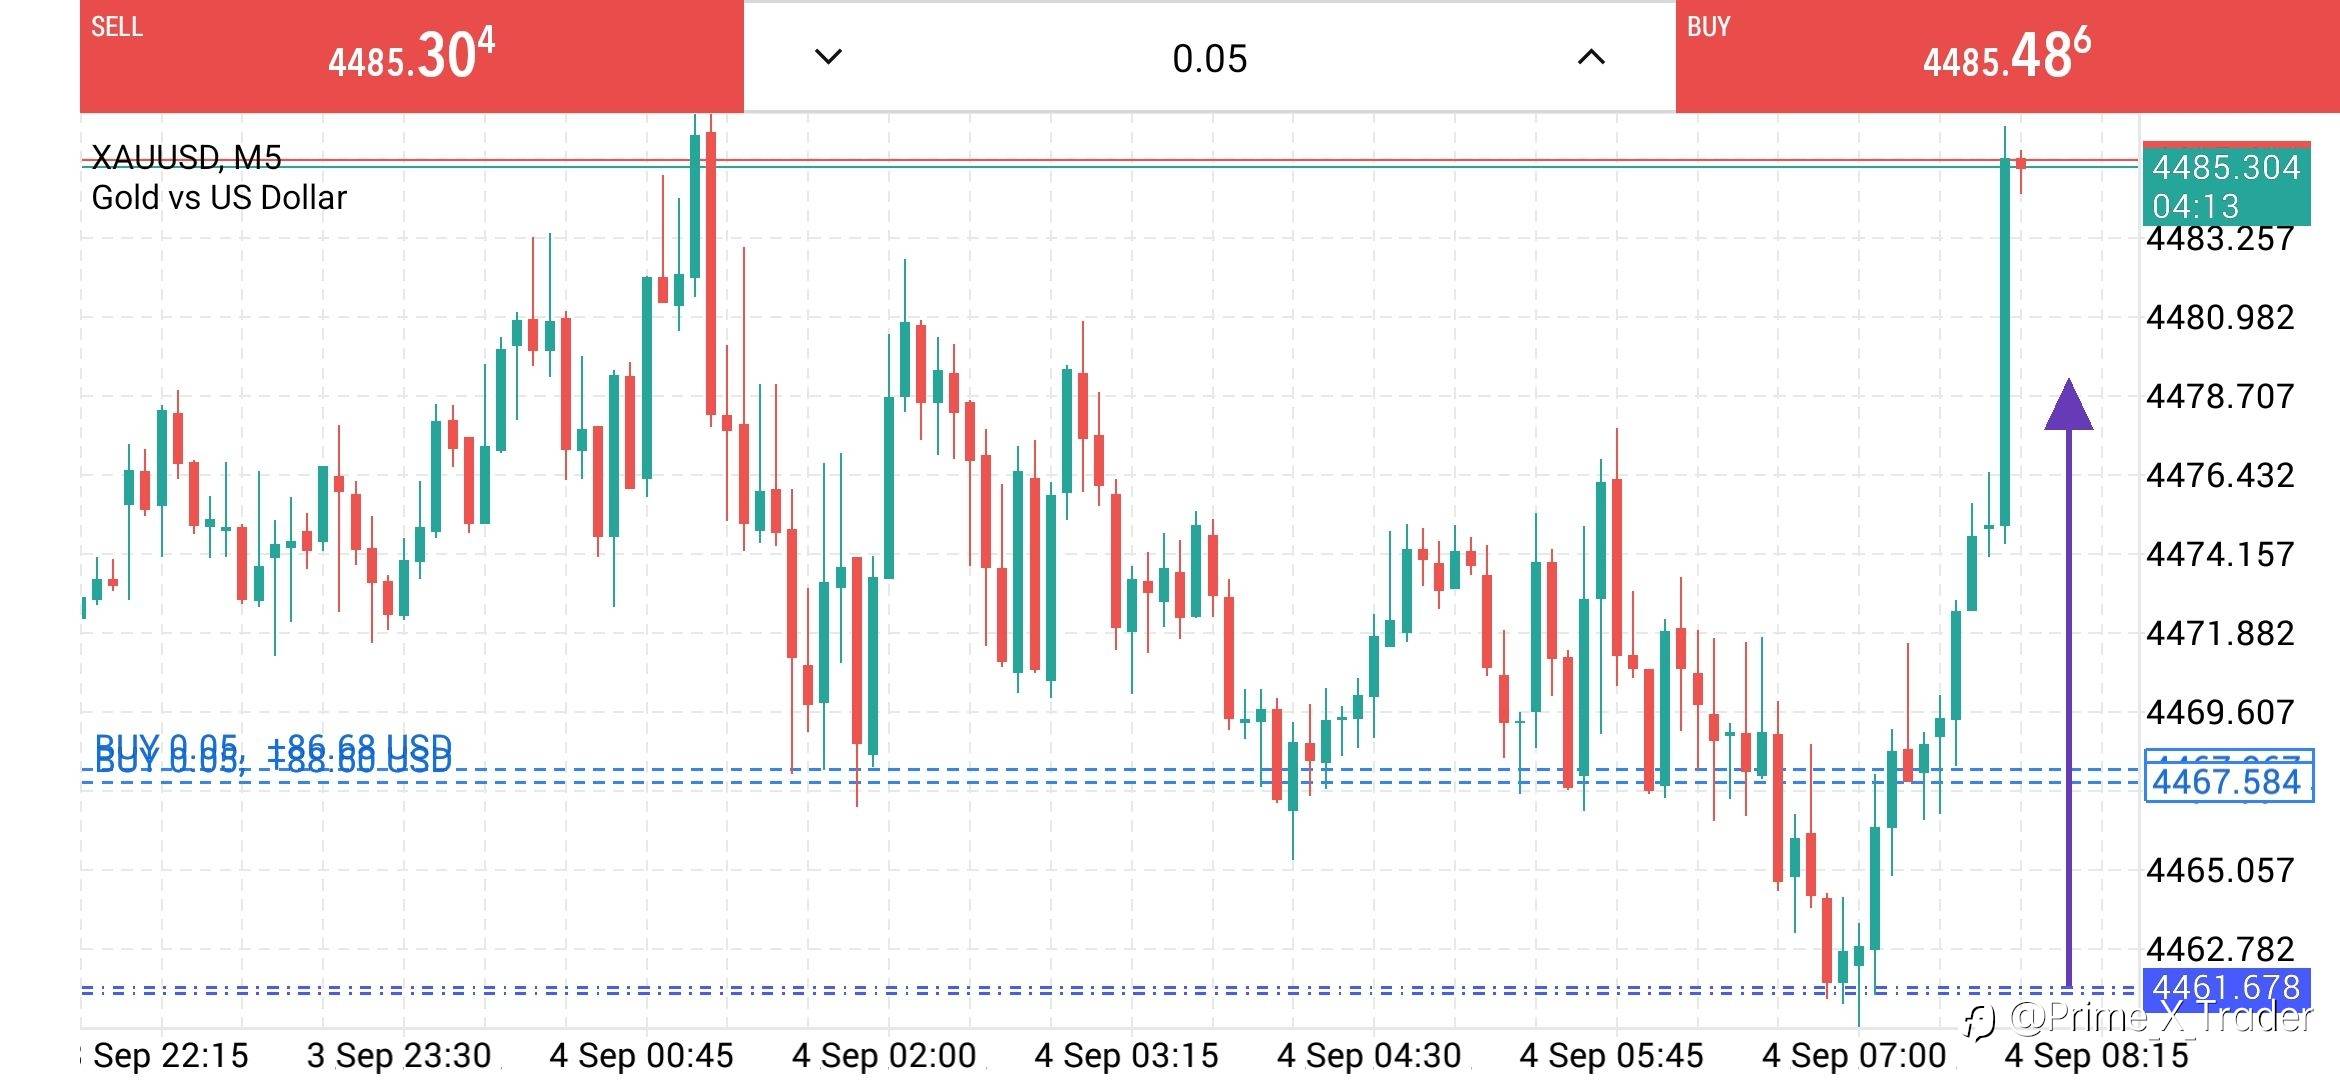Click the tall green breakout candle near 08:00
2340x1080 pixels.
[x=2005, y=340]
